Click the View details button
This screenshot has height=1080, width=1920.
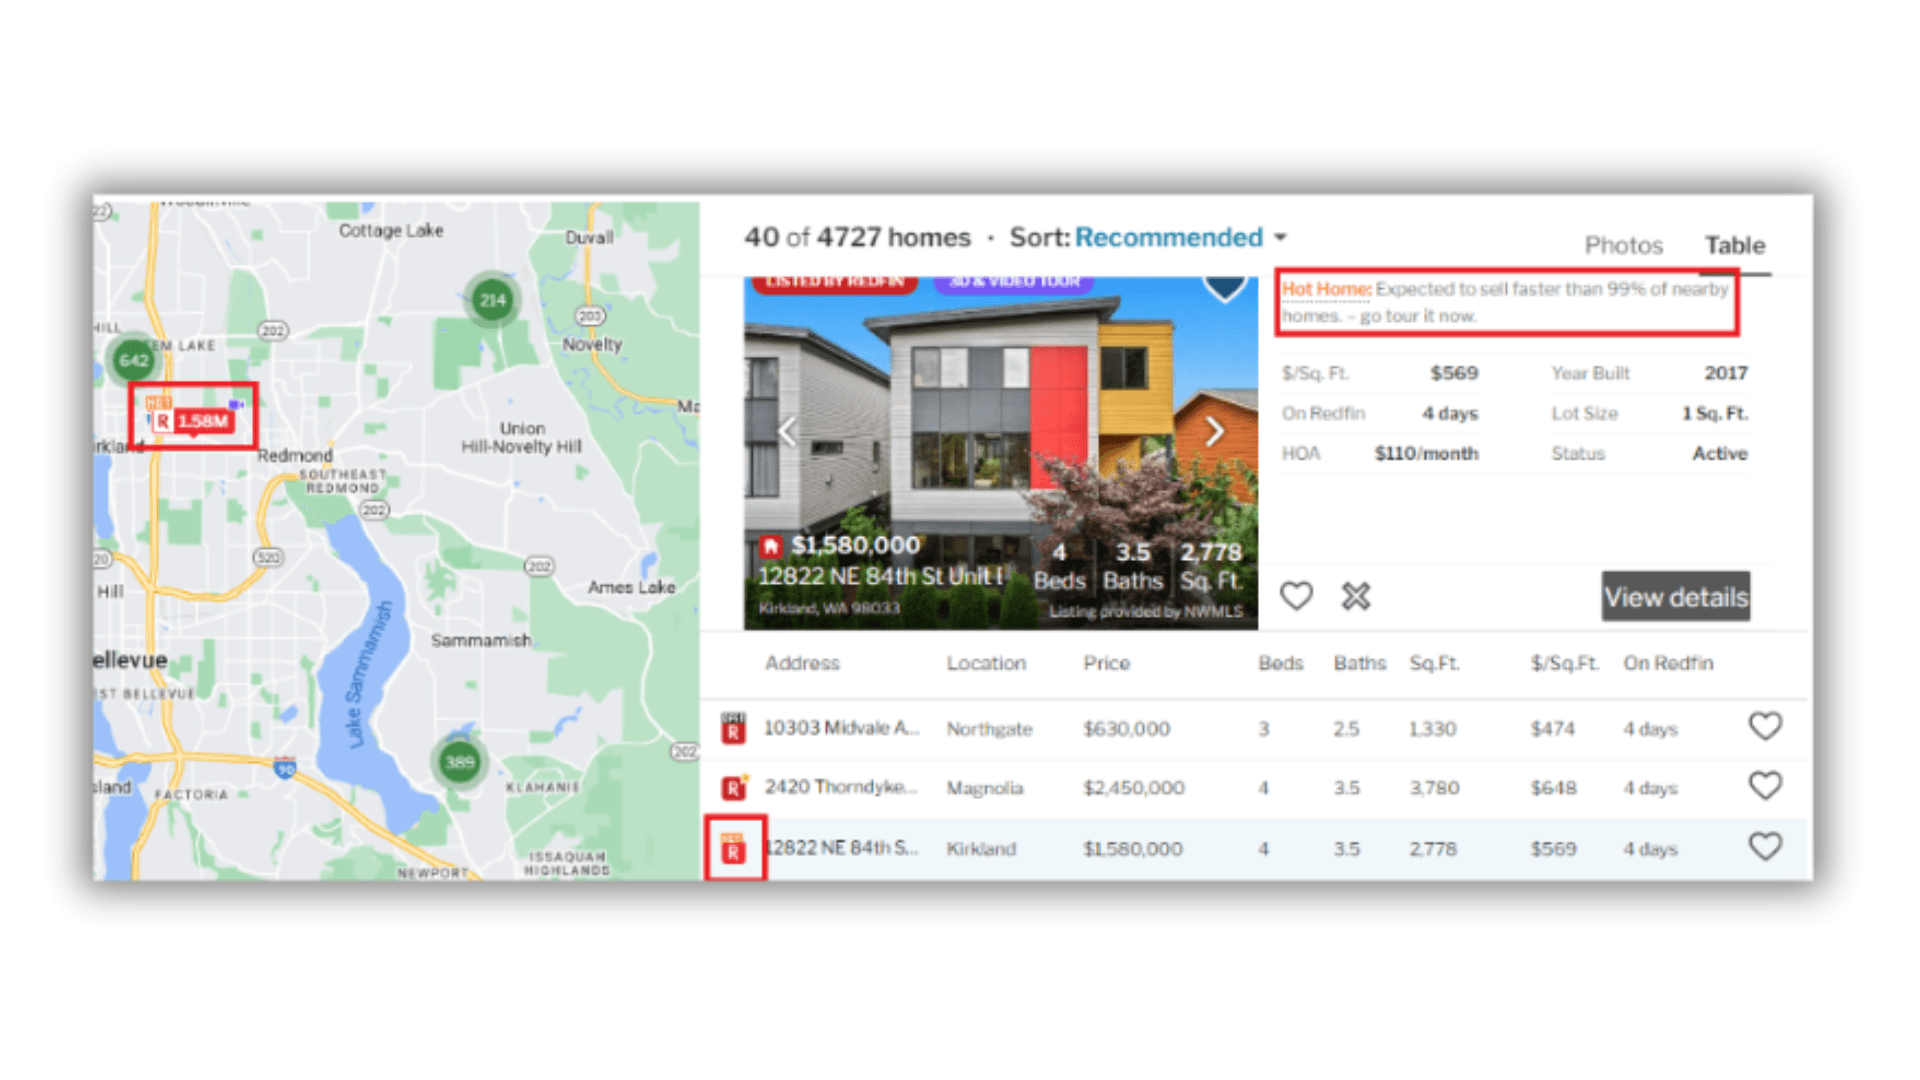tap(1675, 597)
